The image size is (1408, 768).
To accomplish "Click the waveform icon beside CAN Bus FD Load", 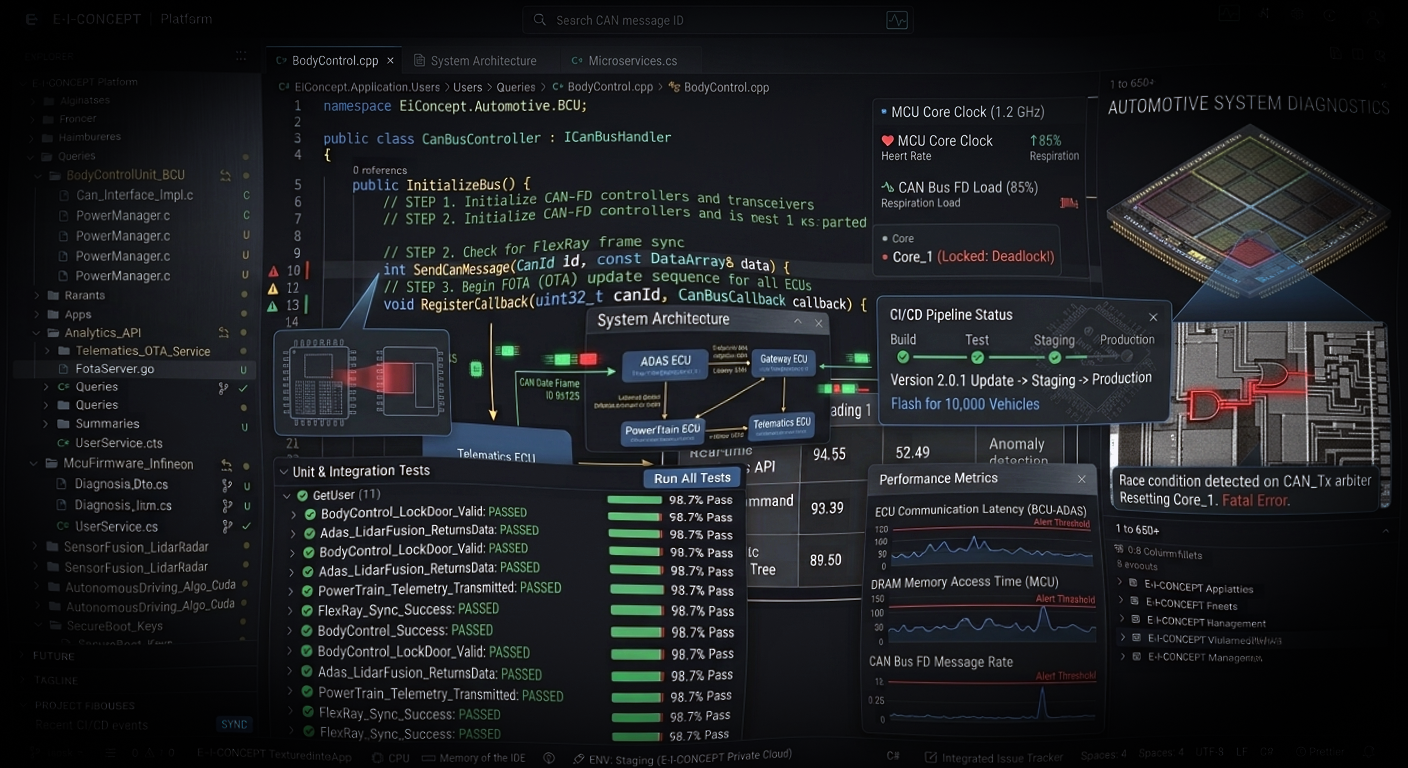I will [887, 187].
